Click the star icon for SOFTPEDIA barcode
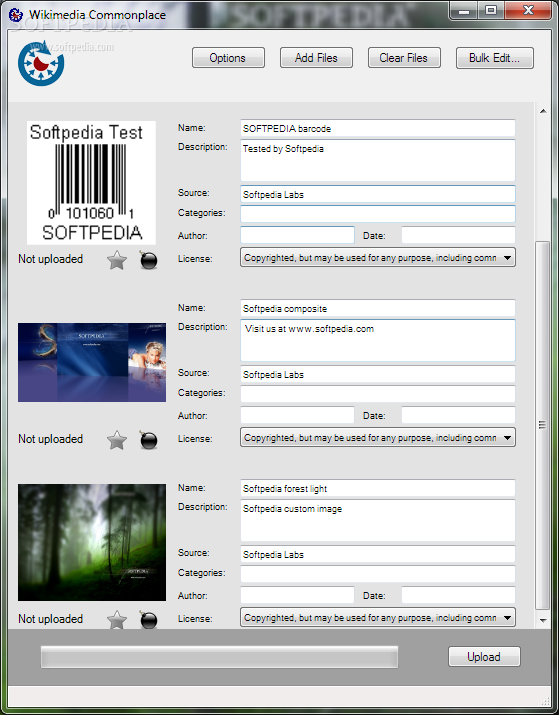This screenshot has height=715, width=559. 117,260
